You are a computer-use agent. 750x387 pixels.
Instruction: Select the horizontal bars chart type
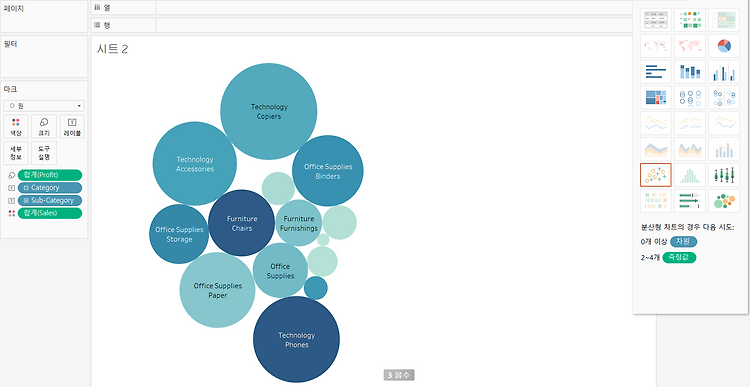tap(656, 72)
